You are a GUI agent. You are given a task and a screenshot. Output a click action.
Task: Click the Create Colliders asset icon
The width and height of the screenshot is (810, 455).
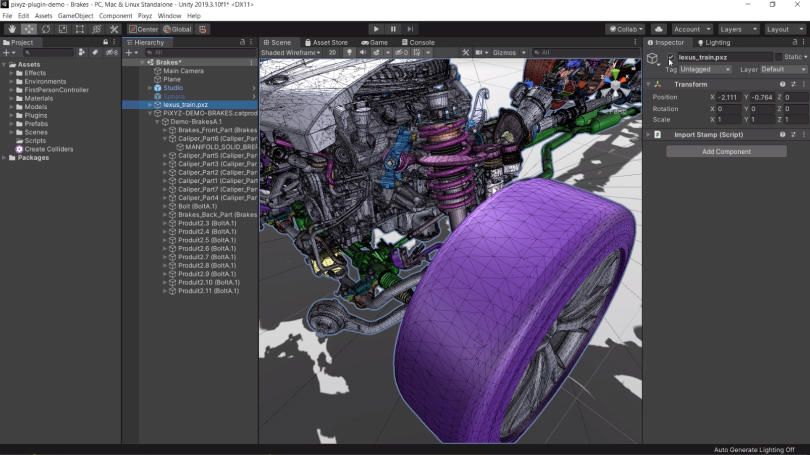[18, 149]
